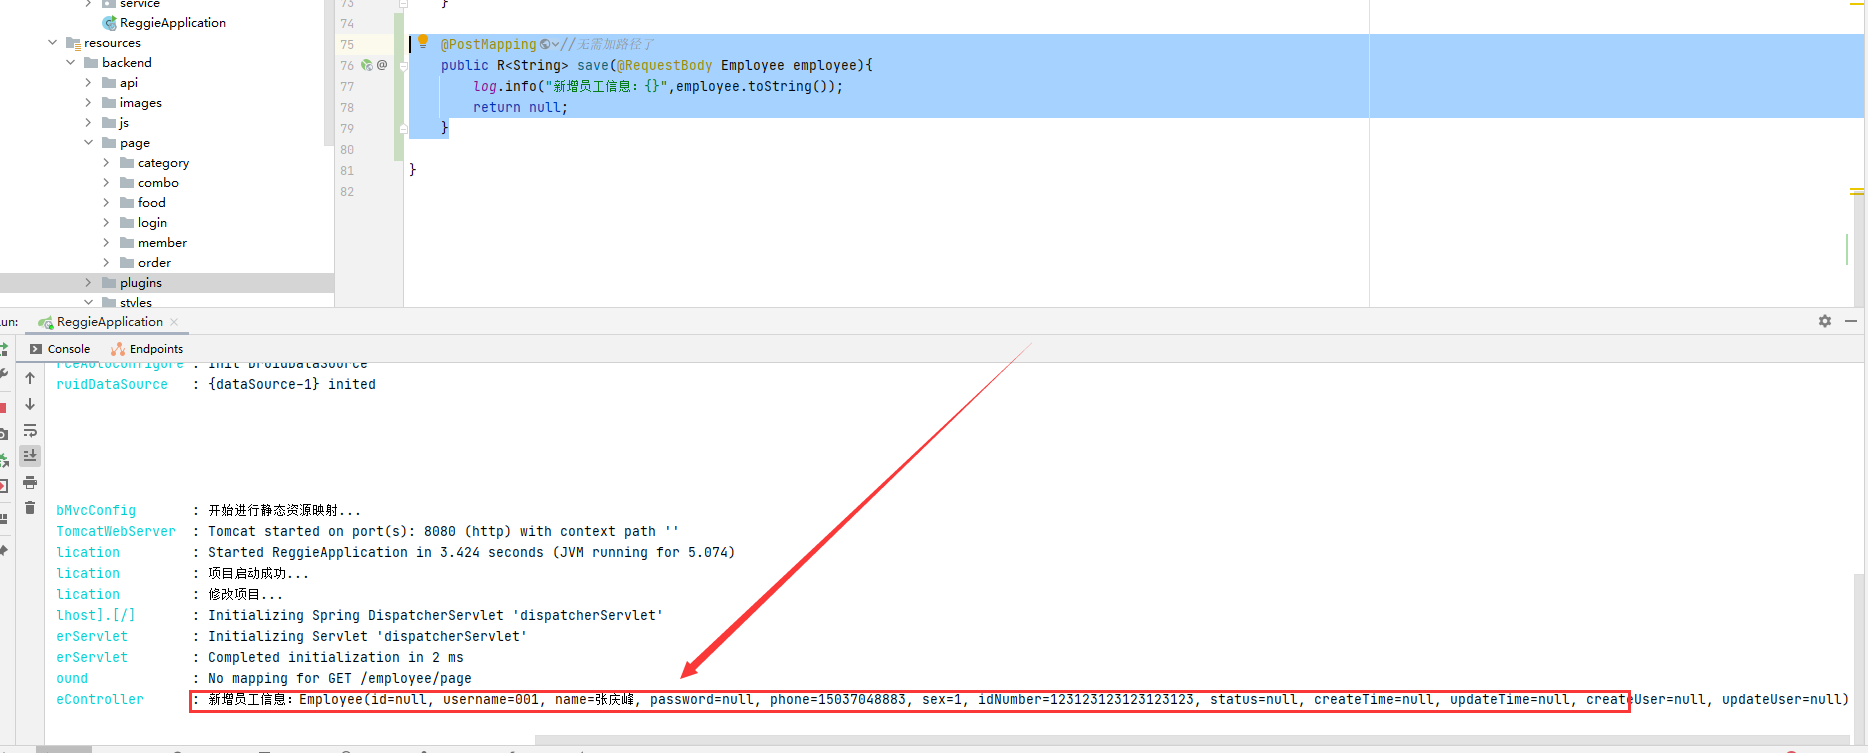Image resolution: width=1868 pixels, height=753 pixels.
Task: Place cursor on 'return null;' line
Action: (520, 107)
